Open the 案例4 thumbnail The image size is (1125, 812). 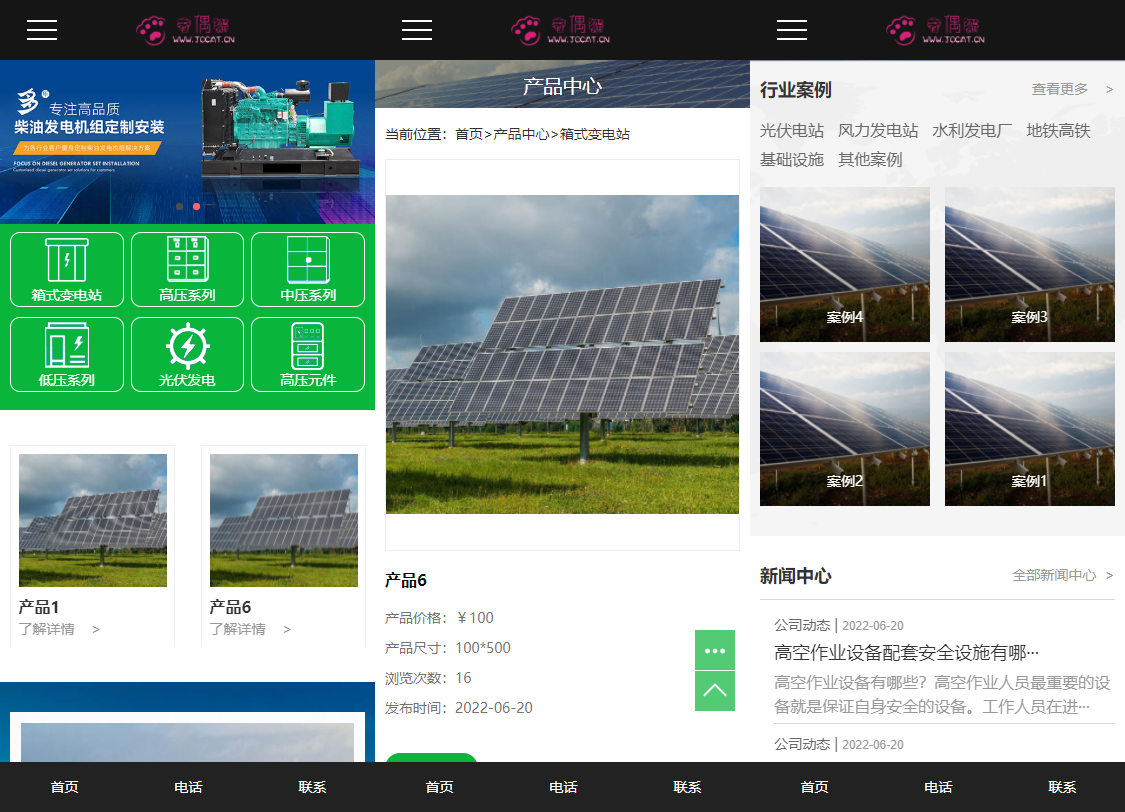[844, 265]
